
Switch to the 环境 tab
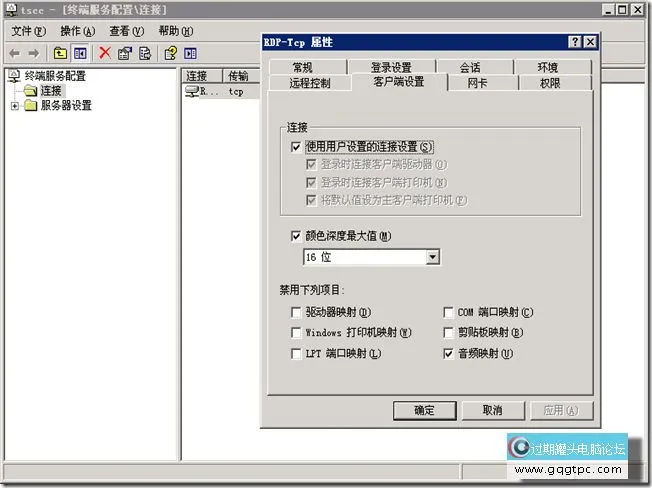coord(552,67)
